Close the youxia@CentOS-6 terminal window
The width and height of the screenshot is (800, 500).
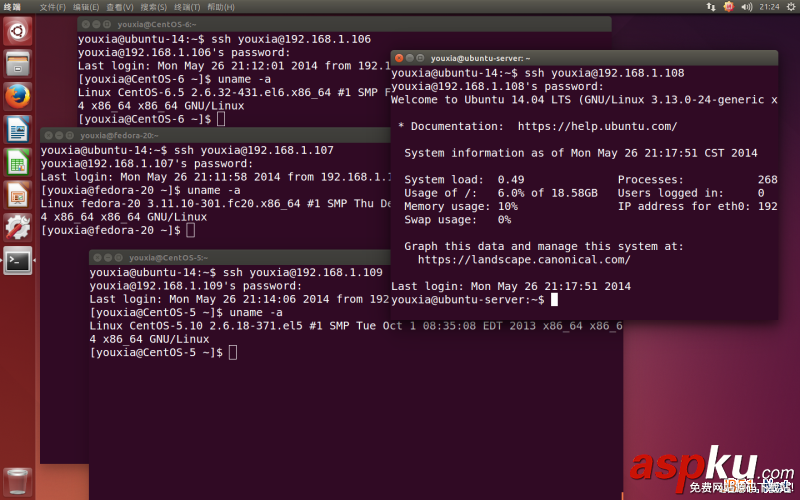point(86,24)
